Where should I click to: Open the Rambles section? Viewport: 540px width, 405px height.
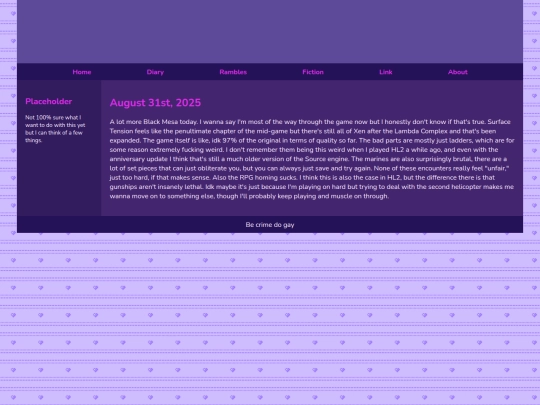233,72
